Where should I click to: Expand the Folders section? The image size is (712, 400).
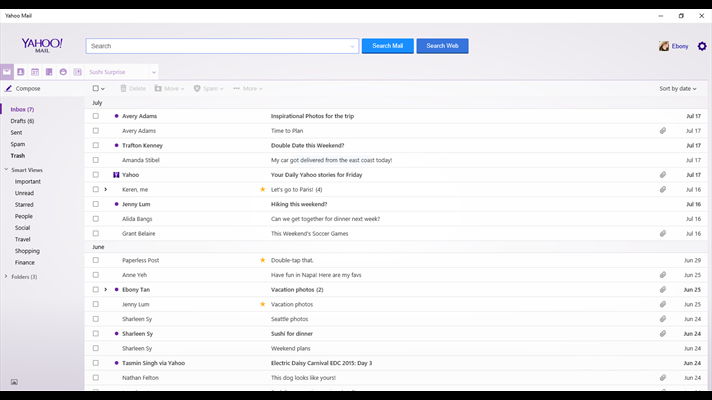pyautogui.click(x=6, y=276)
